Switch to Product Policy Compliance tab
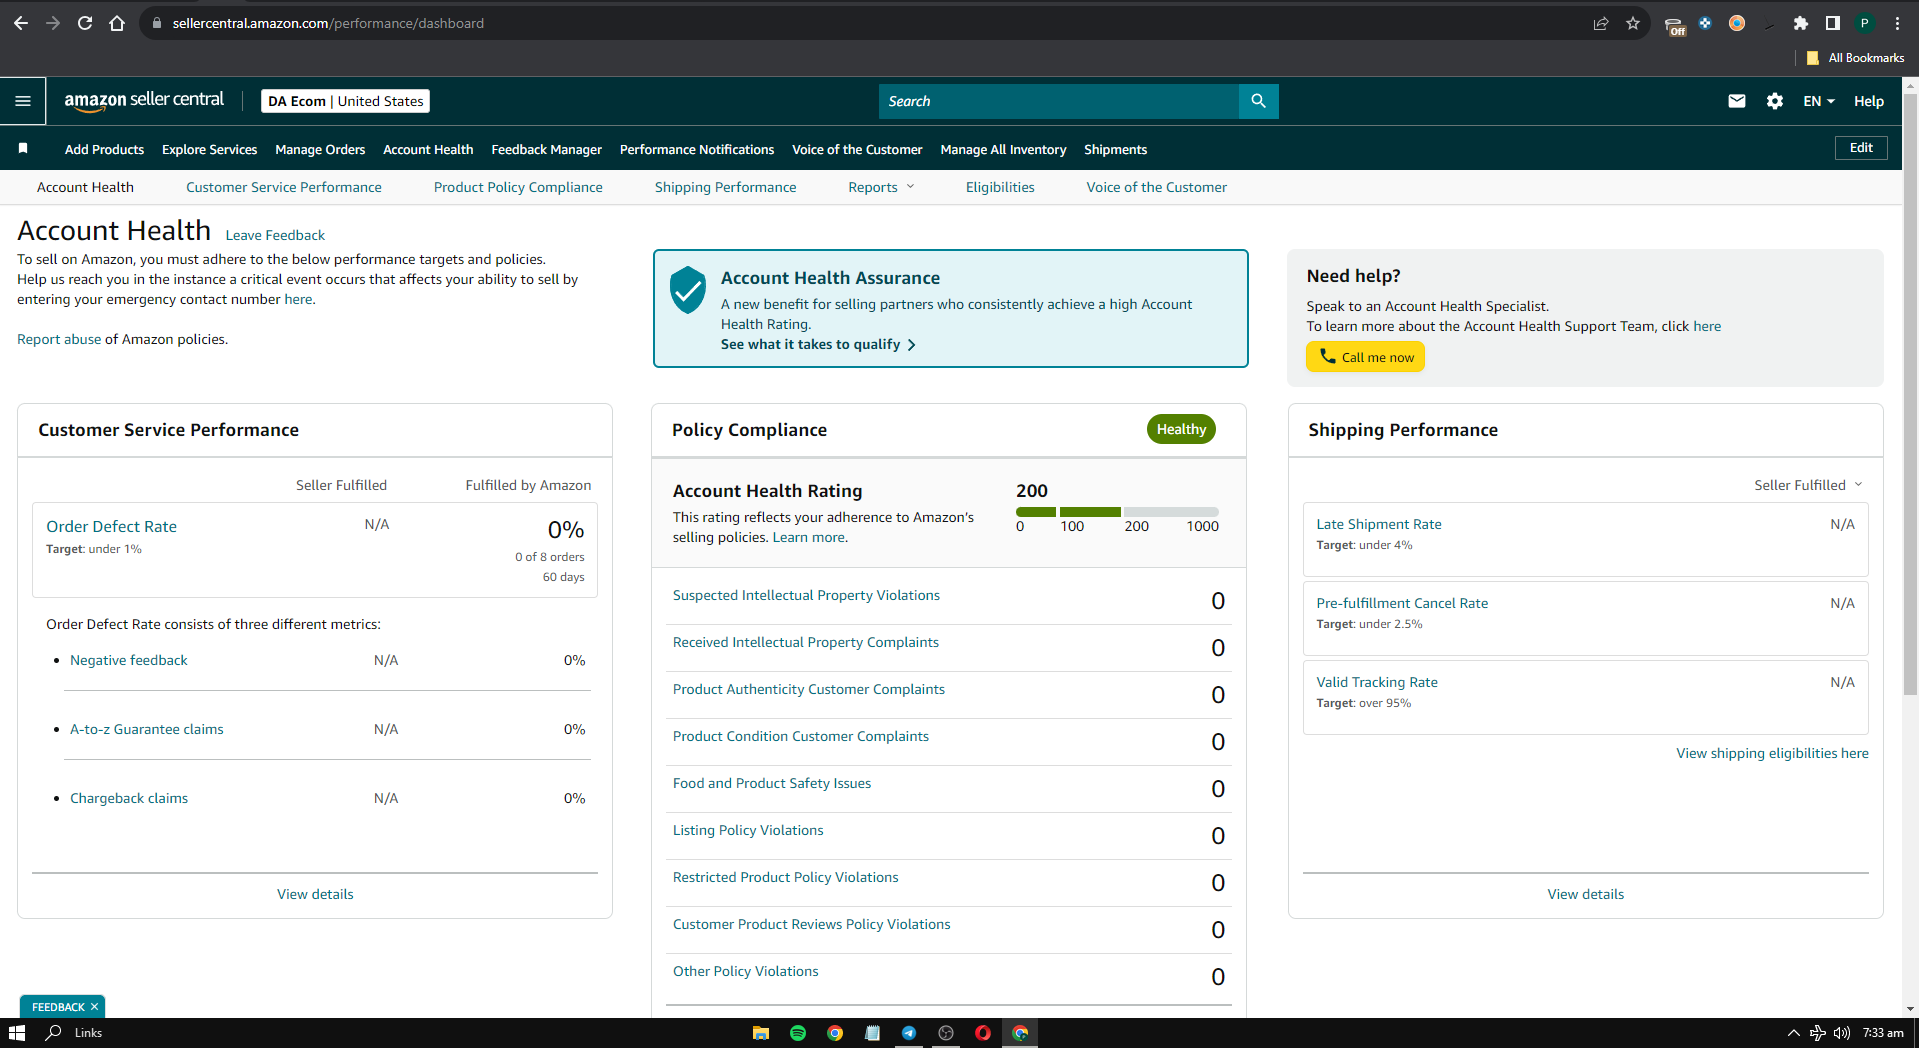The image size is (1919, 1048). click(x=518, y=187)
